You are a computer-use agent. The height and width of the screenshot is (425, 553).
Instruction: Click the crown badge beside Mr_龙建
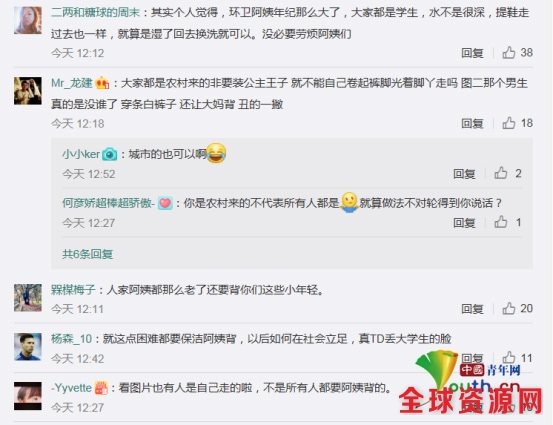pyautogui.click(x=102, y=83)
